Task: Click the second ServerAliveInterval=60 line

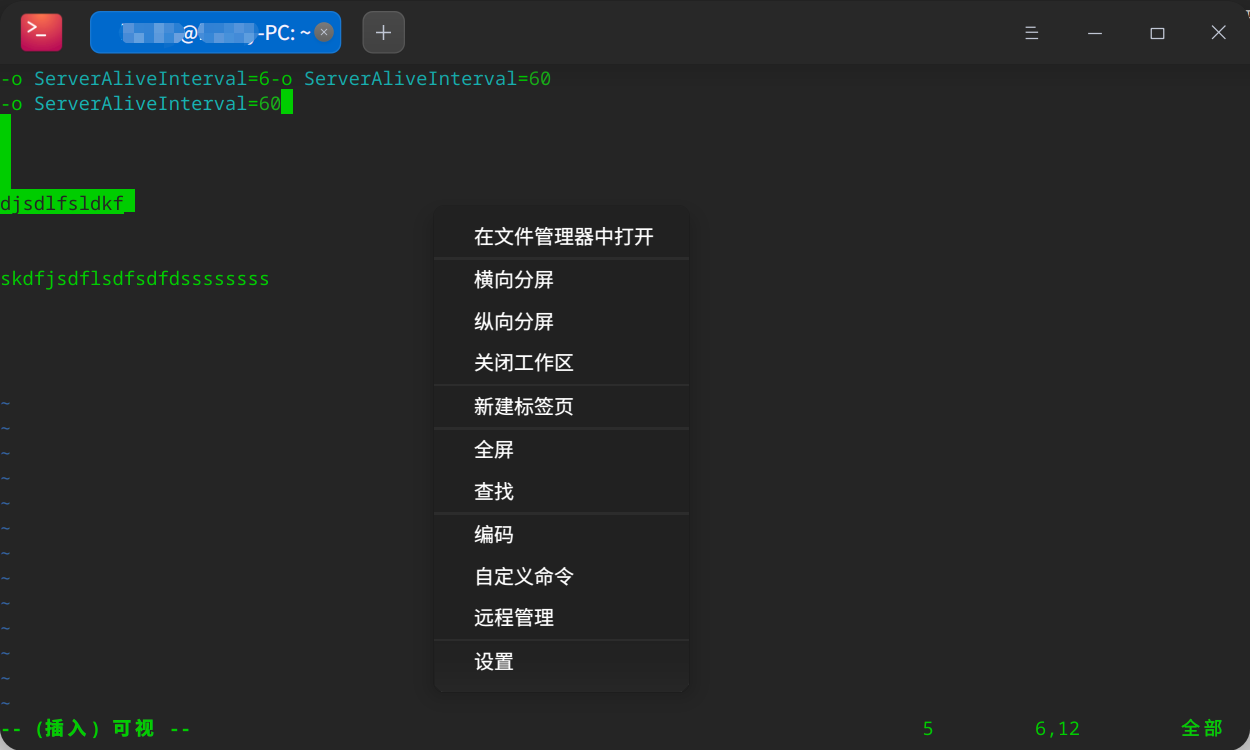Action: [140, 104]
